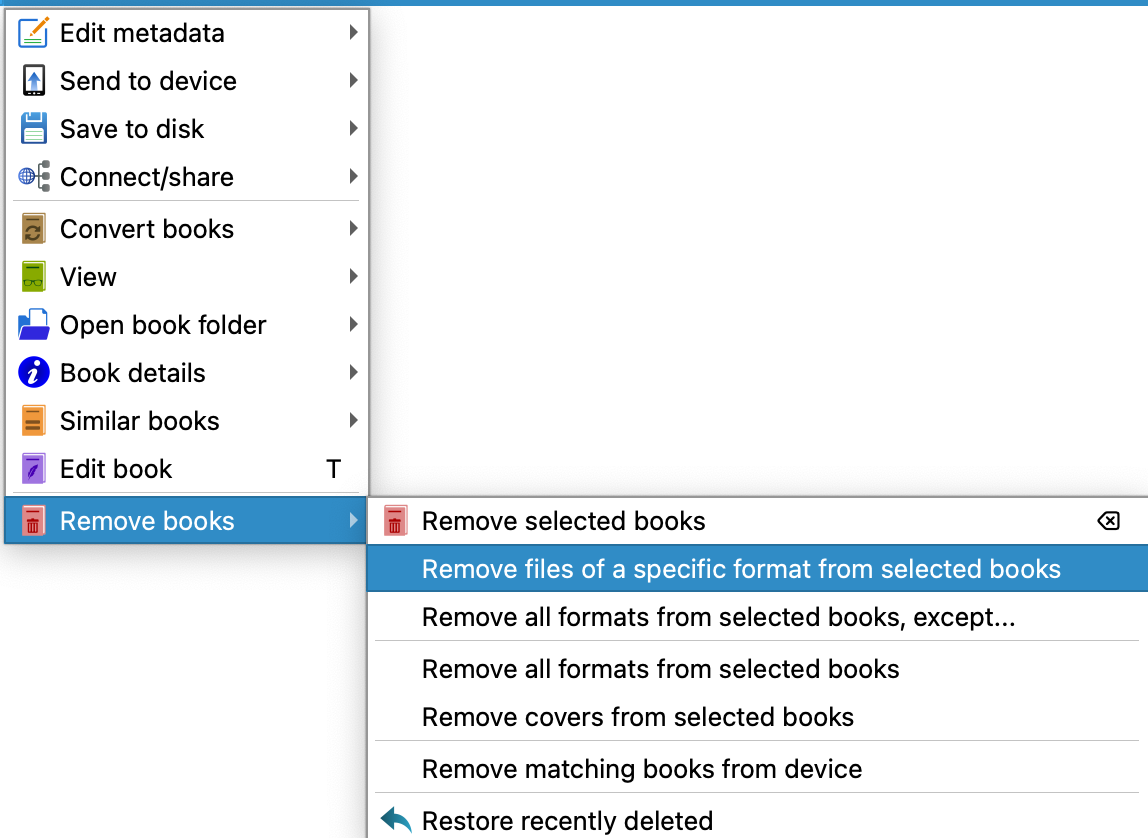1148x838 pixels.
Task: Select Remove all formats from selected books
Action: coord(660,669)
